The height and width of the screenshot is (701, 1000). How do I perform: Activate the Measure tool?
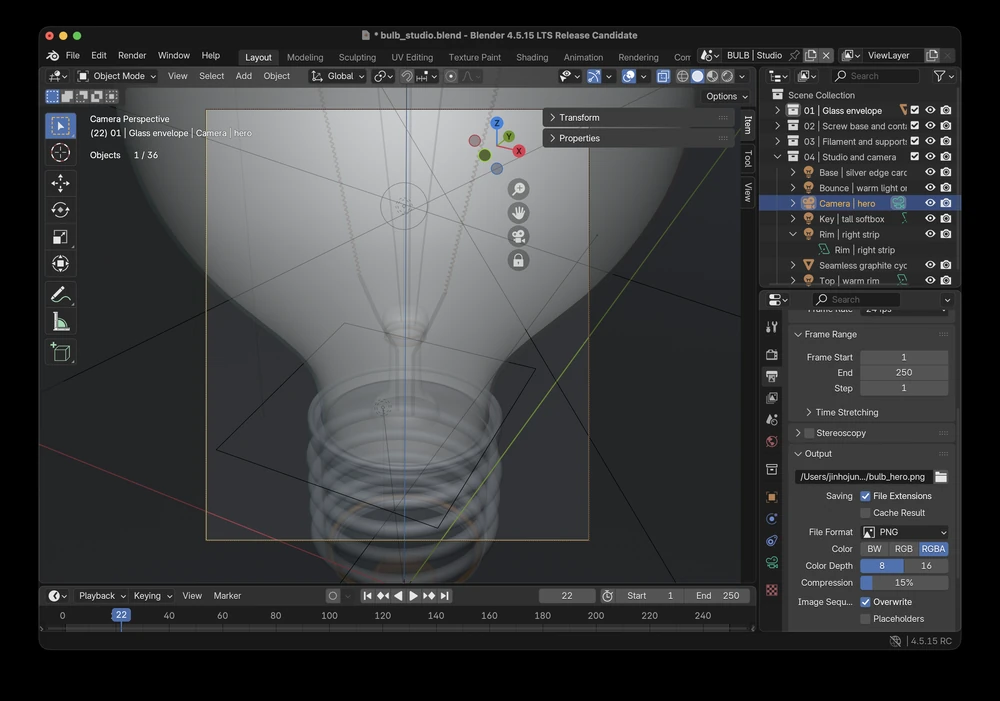click(61, 321)
